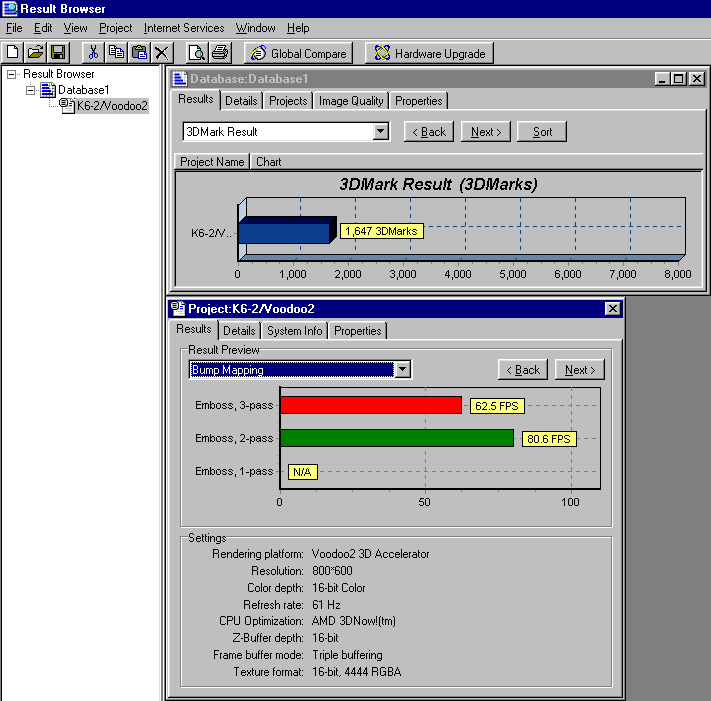This screenshot has width=711, height=701.
Task: Click the Voodoo2 3D Accelerator text
Action: [370, 554]
